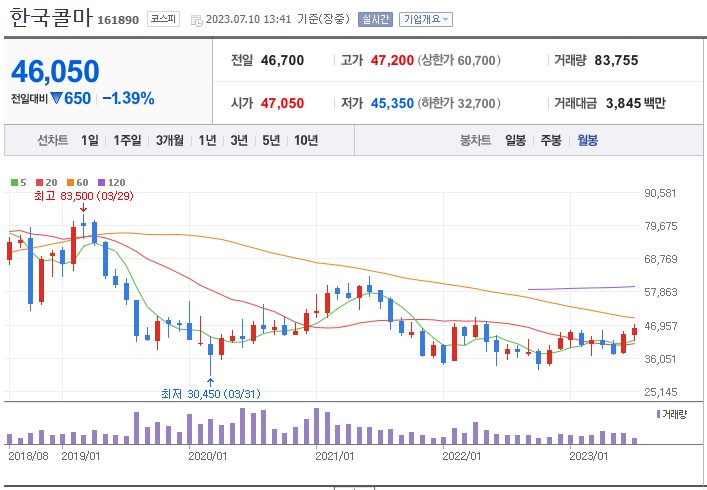
Task: Click the 거래량 value 83,755
Action: [616, 60]
